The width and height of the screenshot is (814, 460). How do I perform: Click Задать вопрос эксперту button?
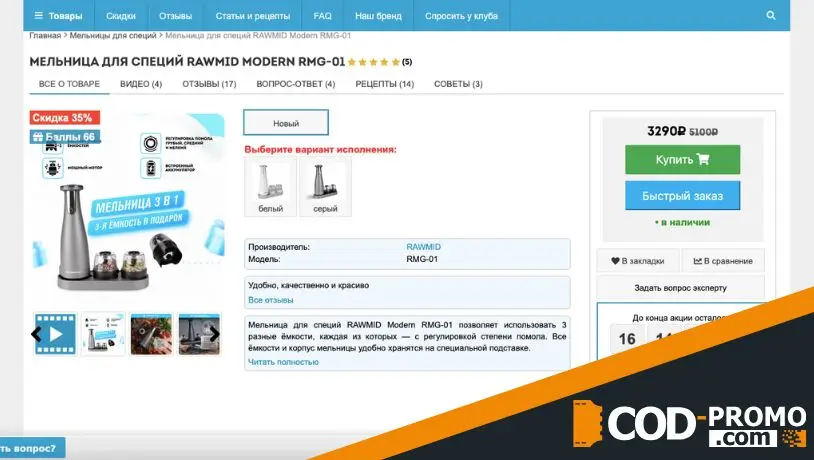click(680, 288)
